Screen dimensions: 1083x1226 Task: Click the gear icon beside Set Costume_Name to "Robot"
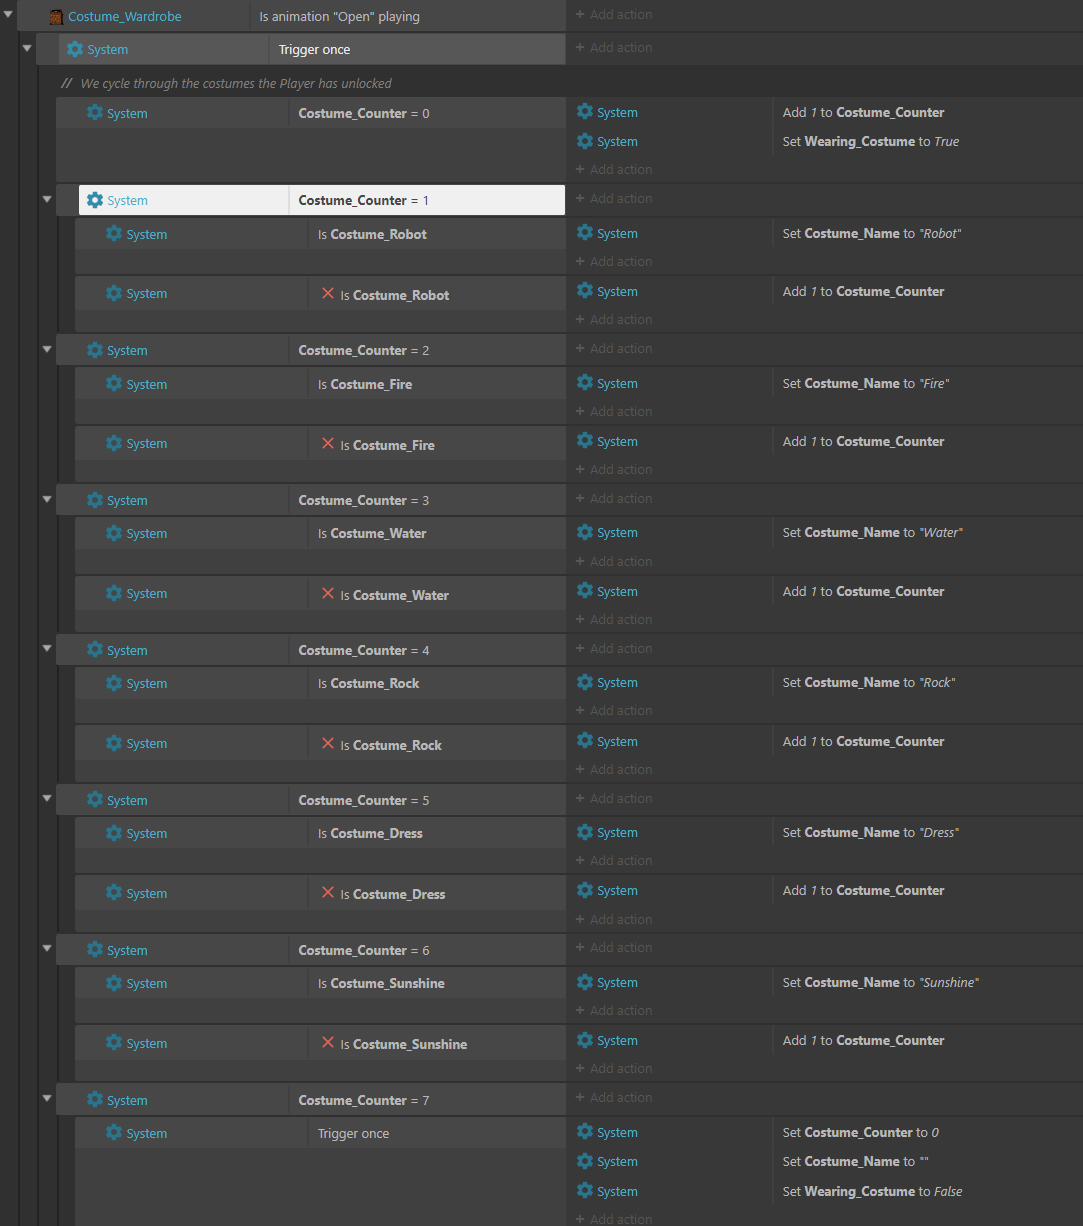585,233
